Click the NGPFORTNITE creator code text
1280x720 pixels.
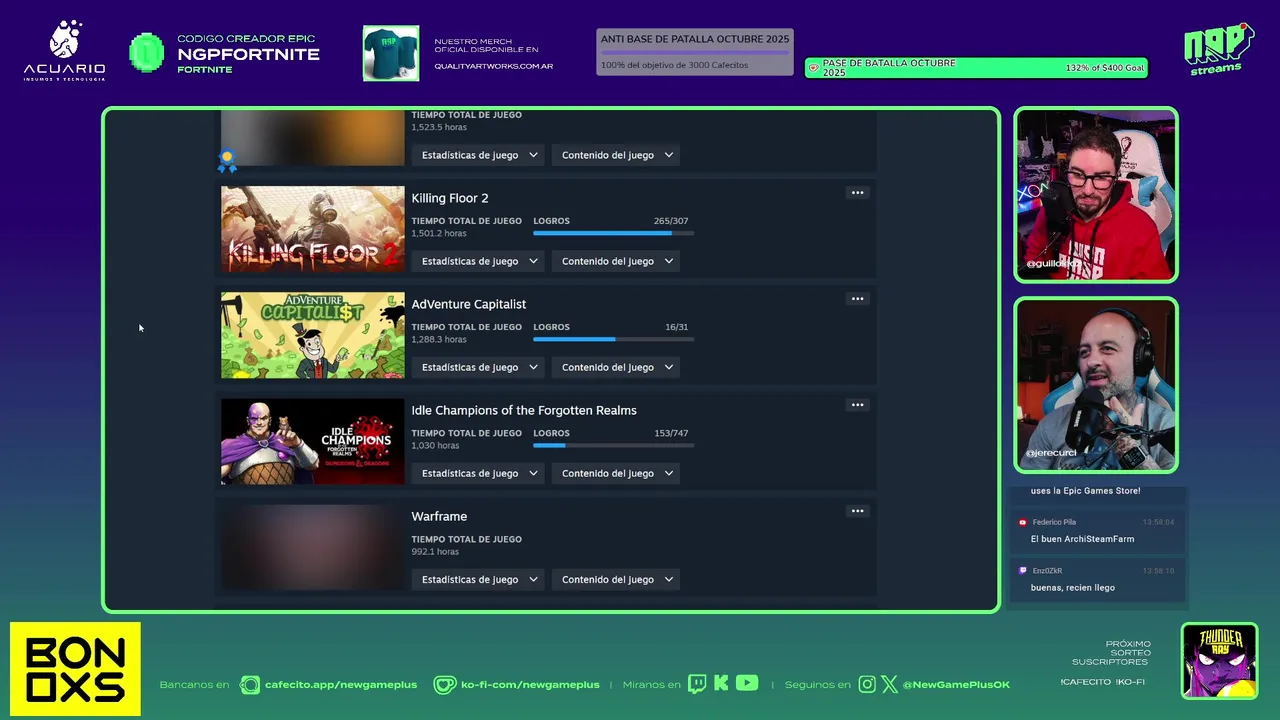[248, 55]
